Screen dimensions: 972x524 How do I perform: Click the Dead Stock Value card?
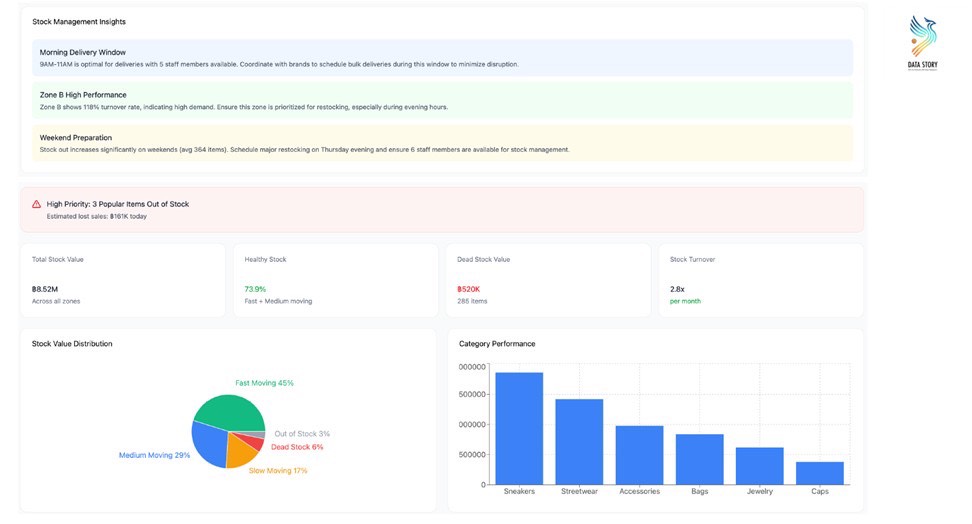547,280
